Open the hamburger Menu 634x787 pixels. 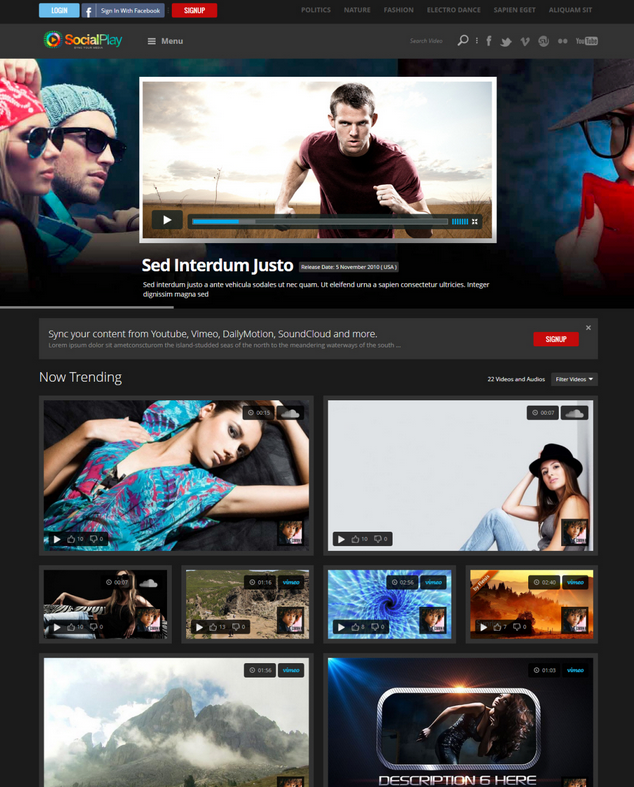165,41
